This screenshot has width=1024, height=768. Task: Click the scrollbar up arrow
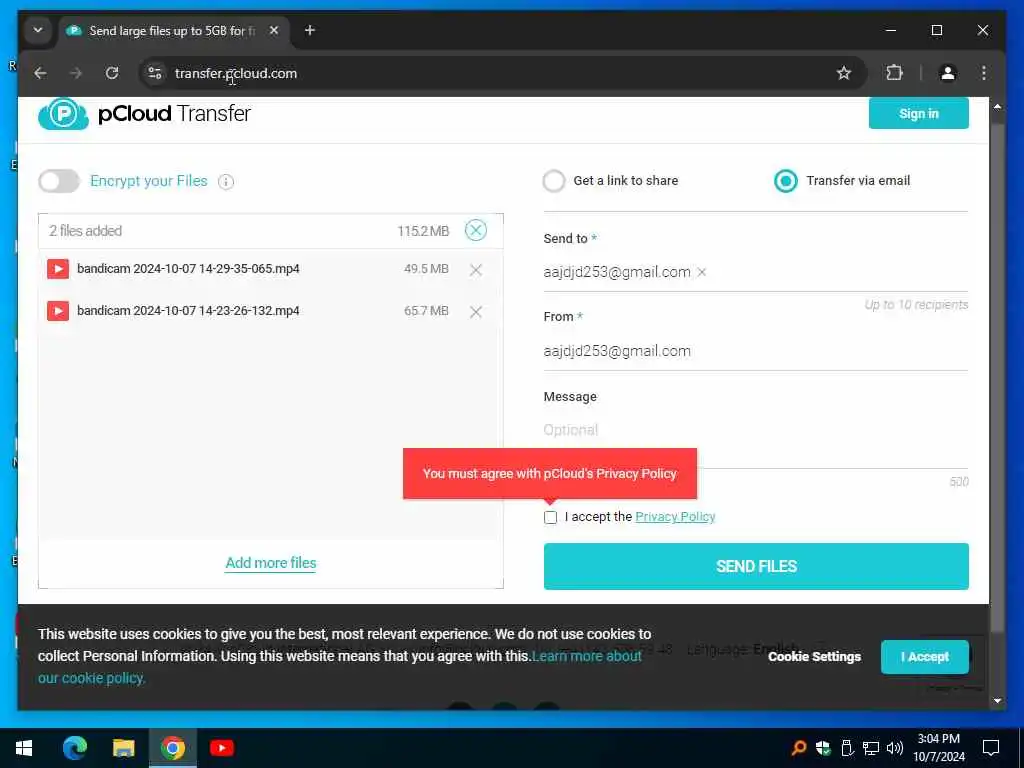click(997, 106)
